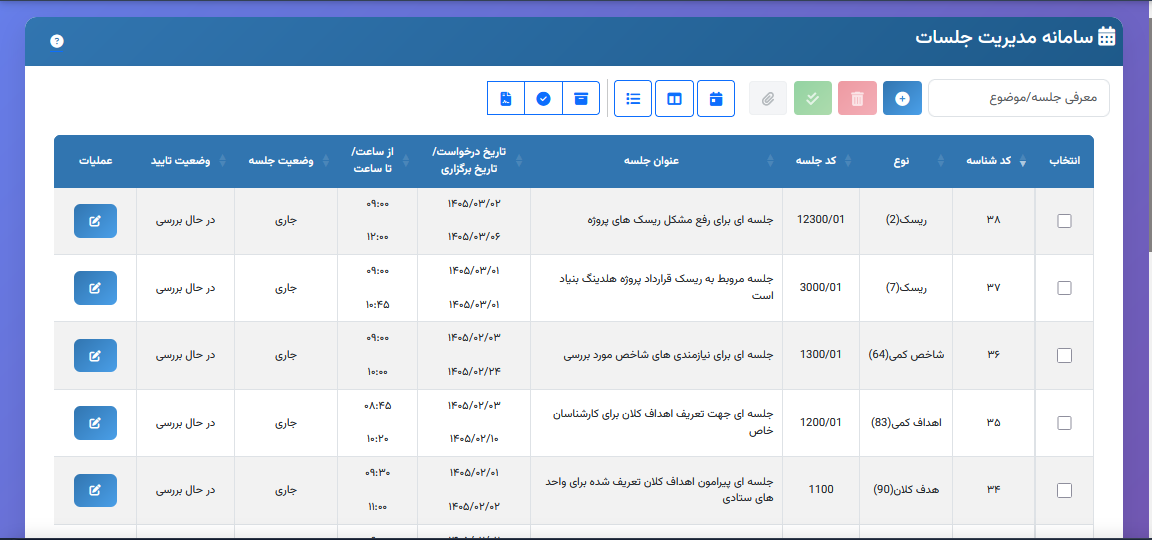Click type cell شاخص کمی(64)
The width and height of the screenshot is (1152, 540).
pos(907,356)
